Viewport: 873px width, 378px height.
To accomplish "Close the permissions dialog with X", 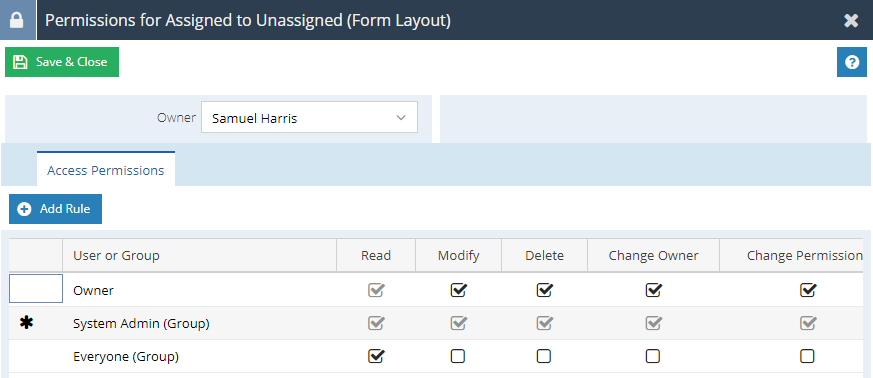I will pyautogui.click(x=851, y=21).
